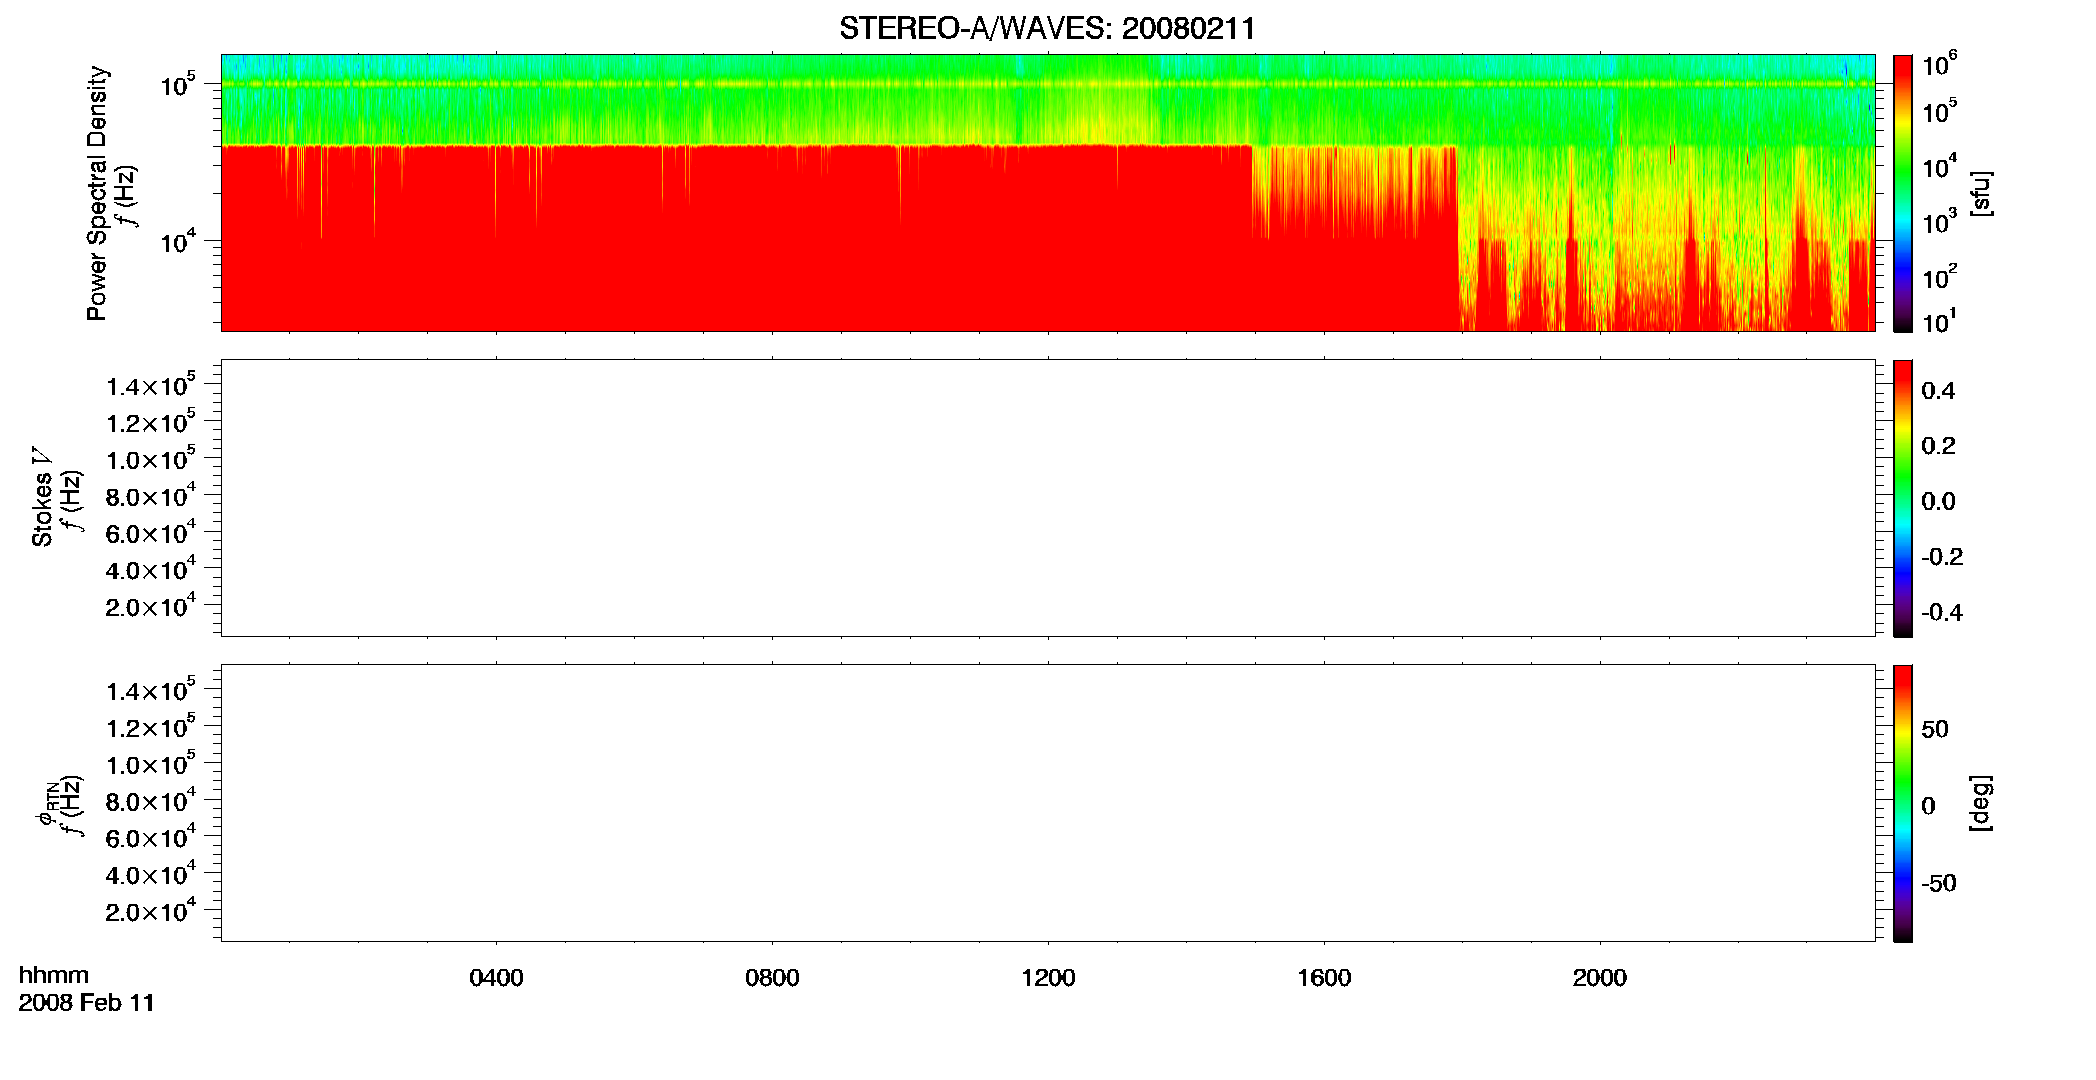This screenshot has height=1080, width=2096.
Task: Click the degree color bar of φRTN panel
Action: point(1902,803)
